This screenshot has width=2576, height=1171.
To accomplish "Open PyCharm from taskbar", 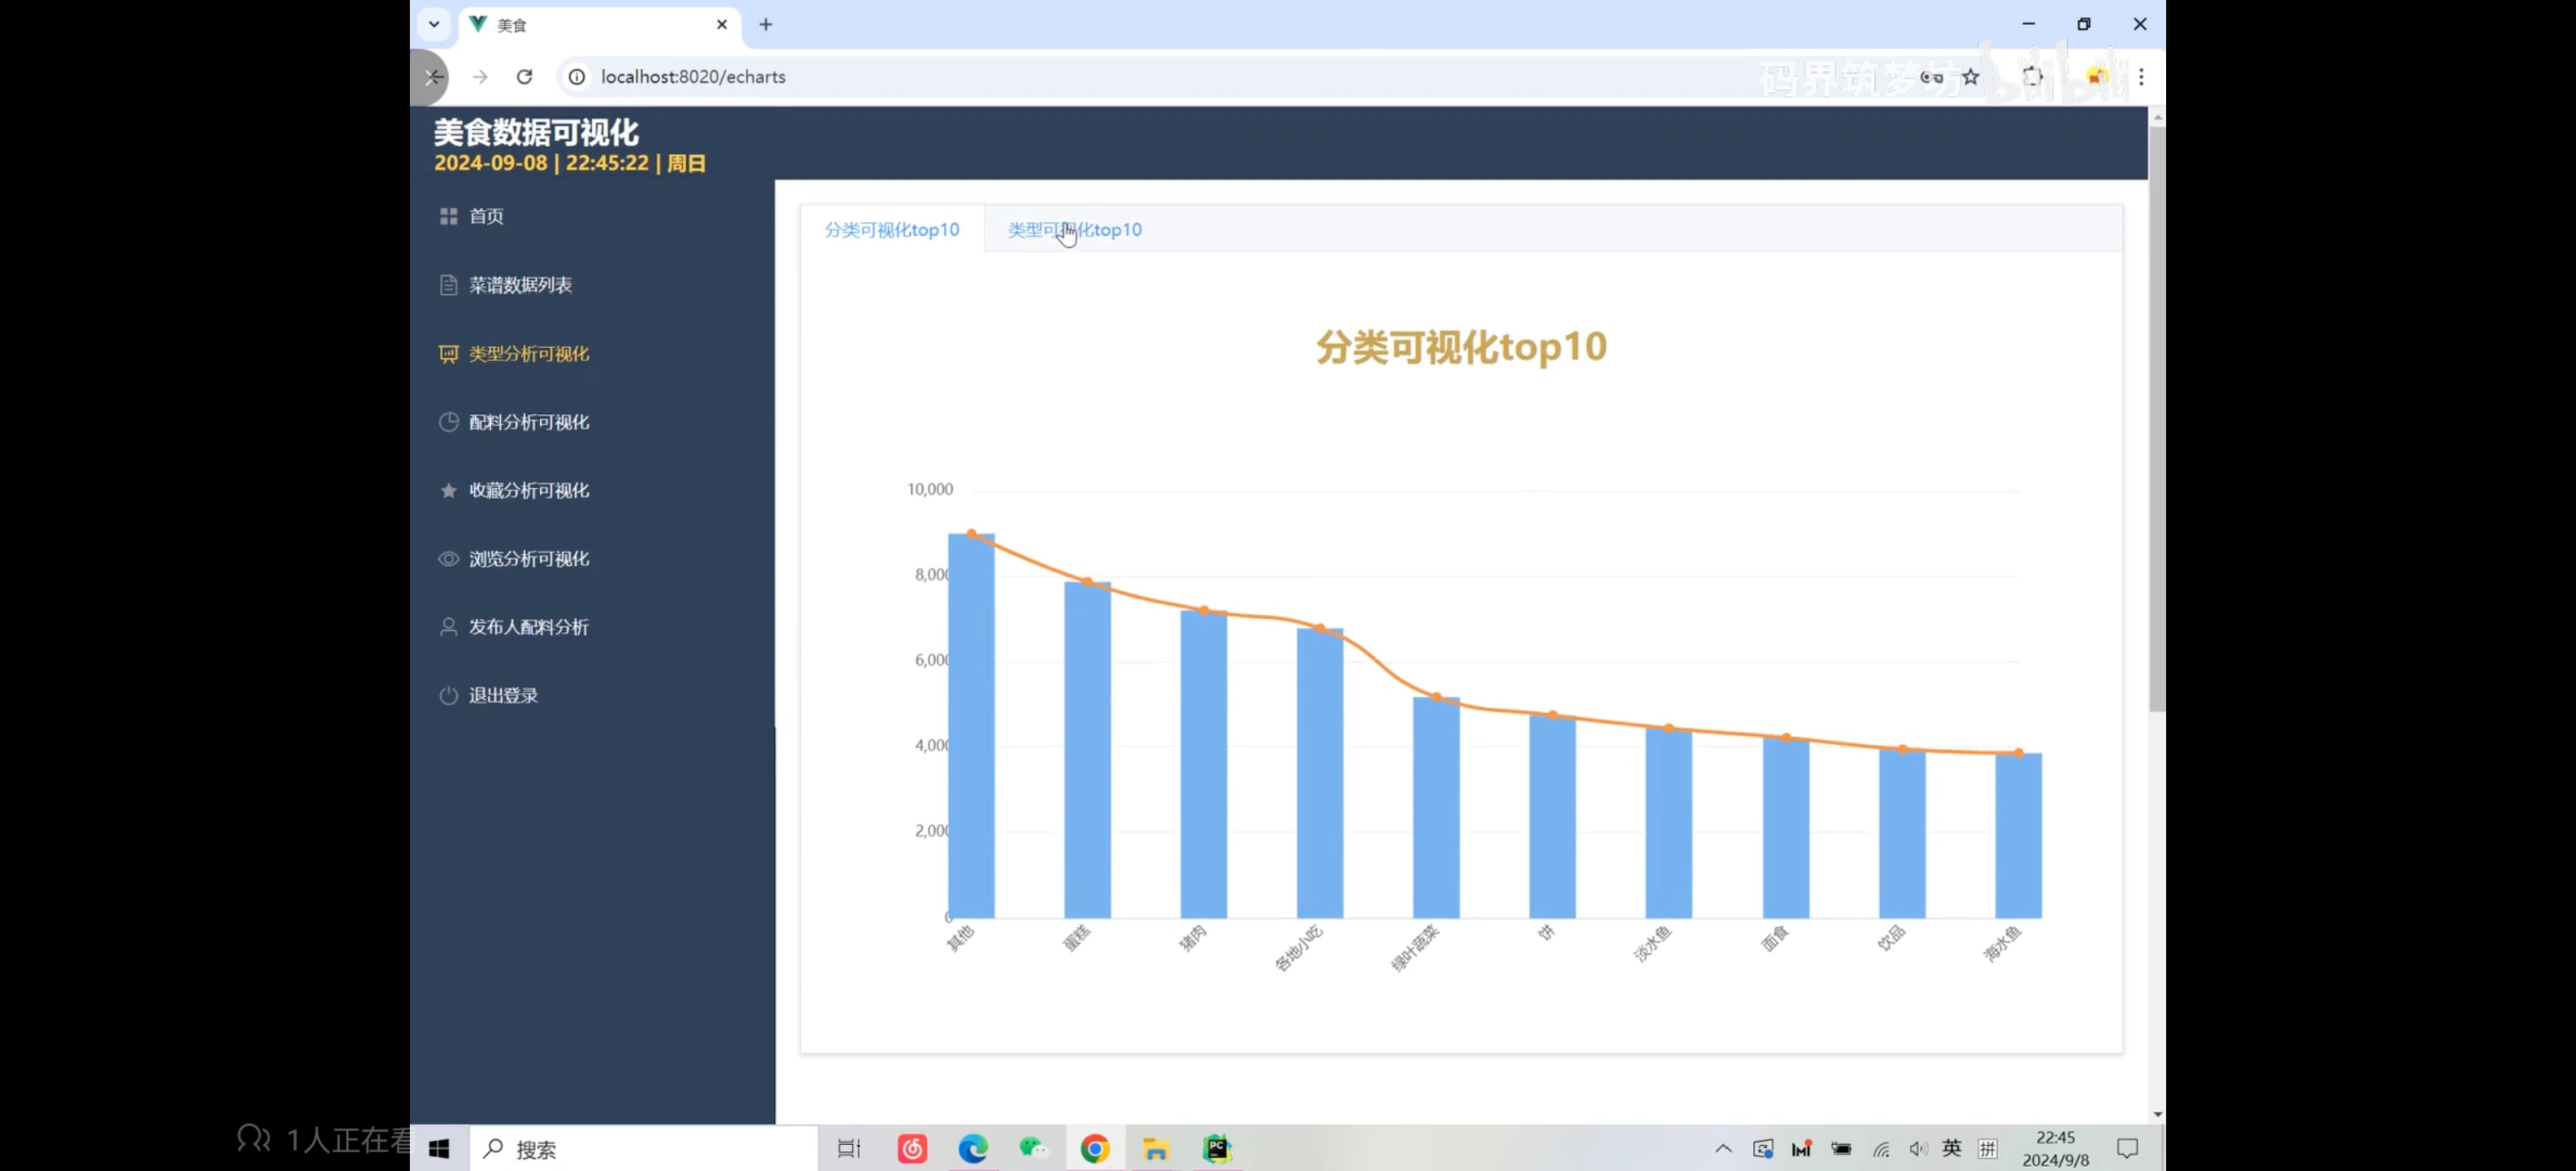I will [x=1217, y=1149].
